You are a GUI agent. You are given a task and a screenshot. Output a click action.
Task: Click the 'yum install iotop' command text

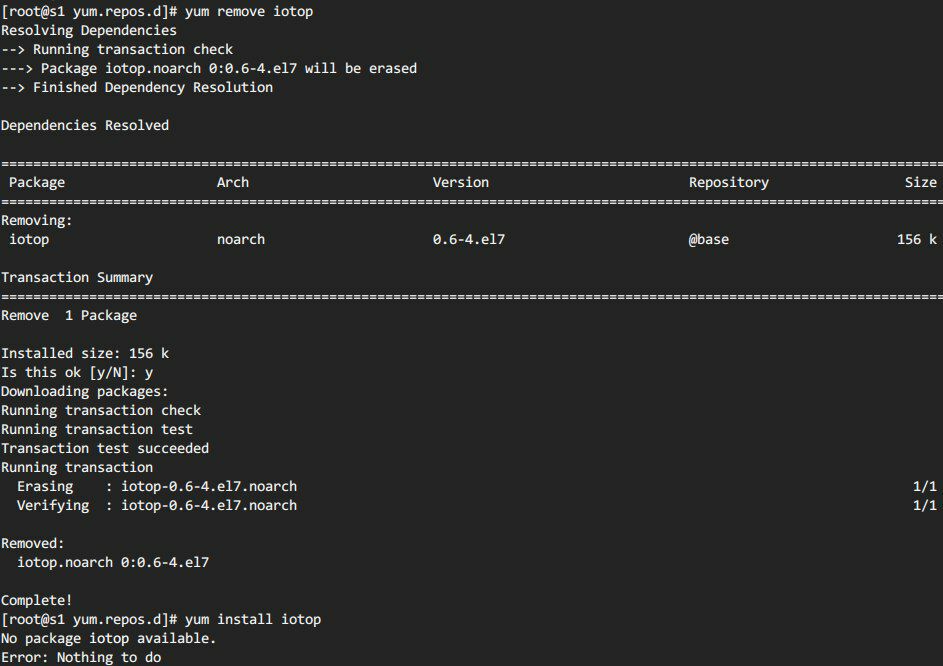pyautogui.click(x=253, y=619)
